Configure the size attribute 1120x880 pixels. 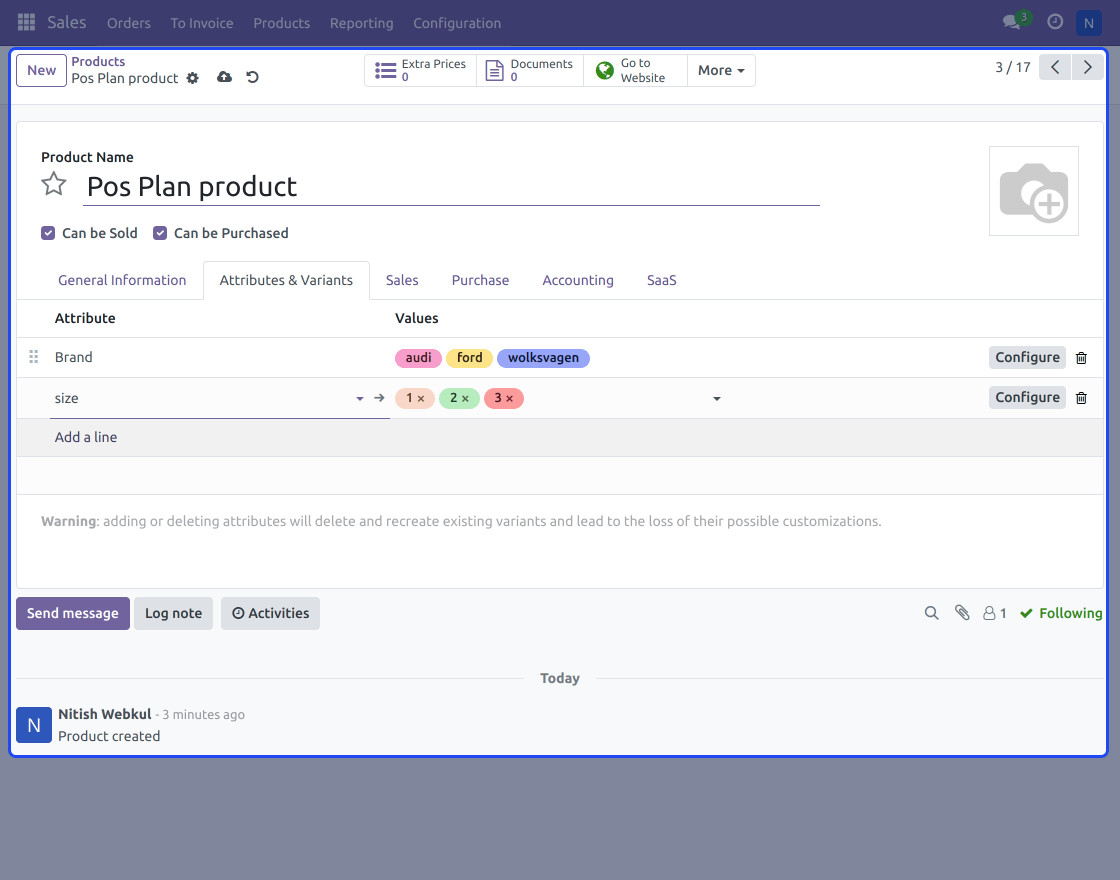point(1027,397)
